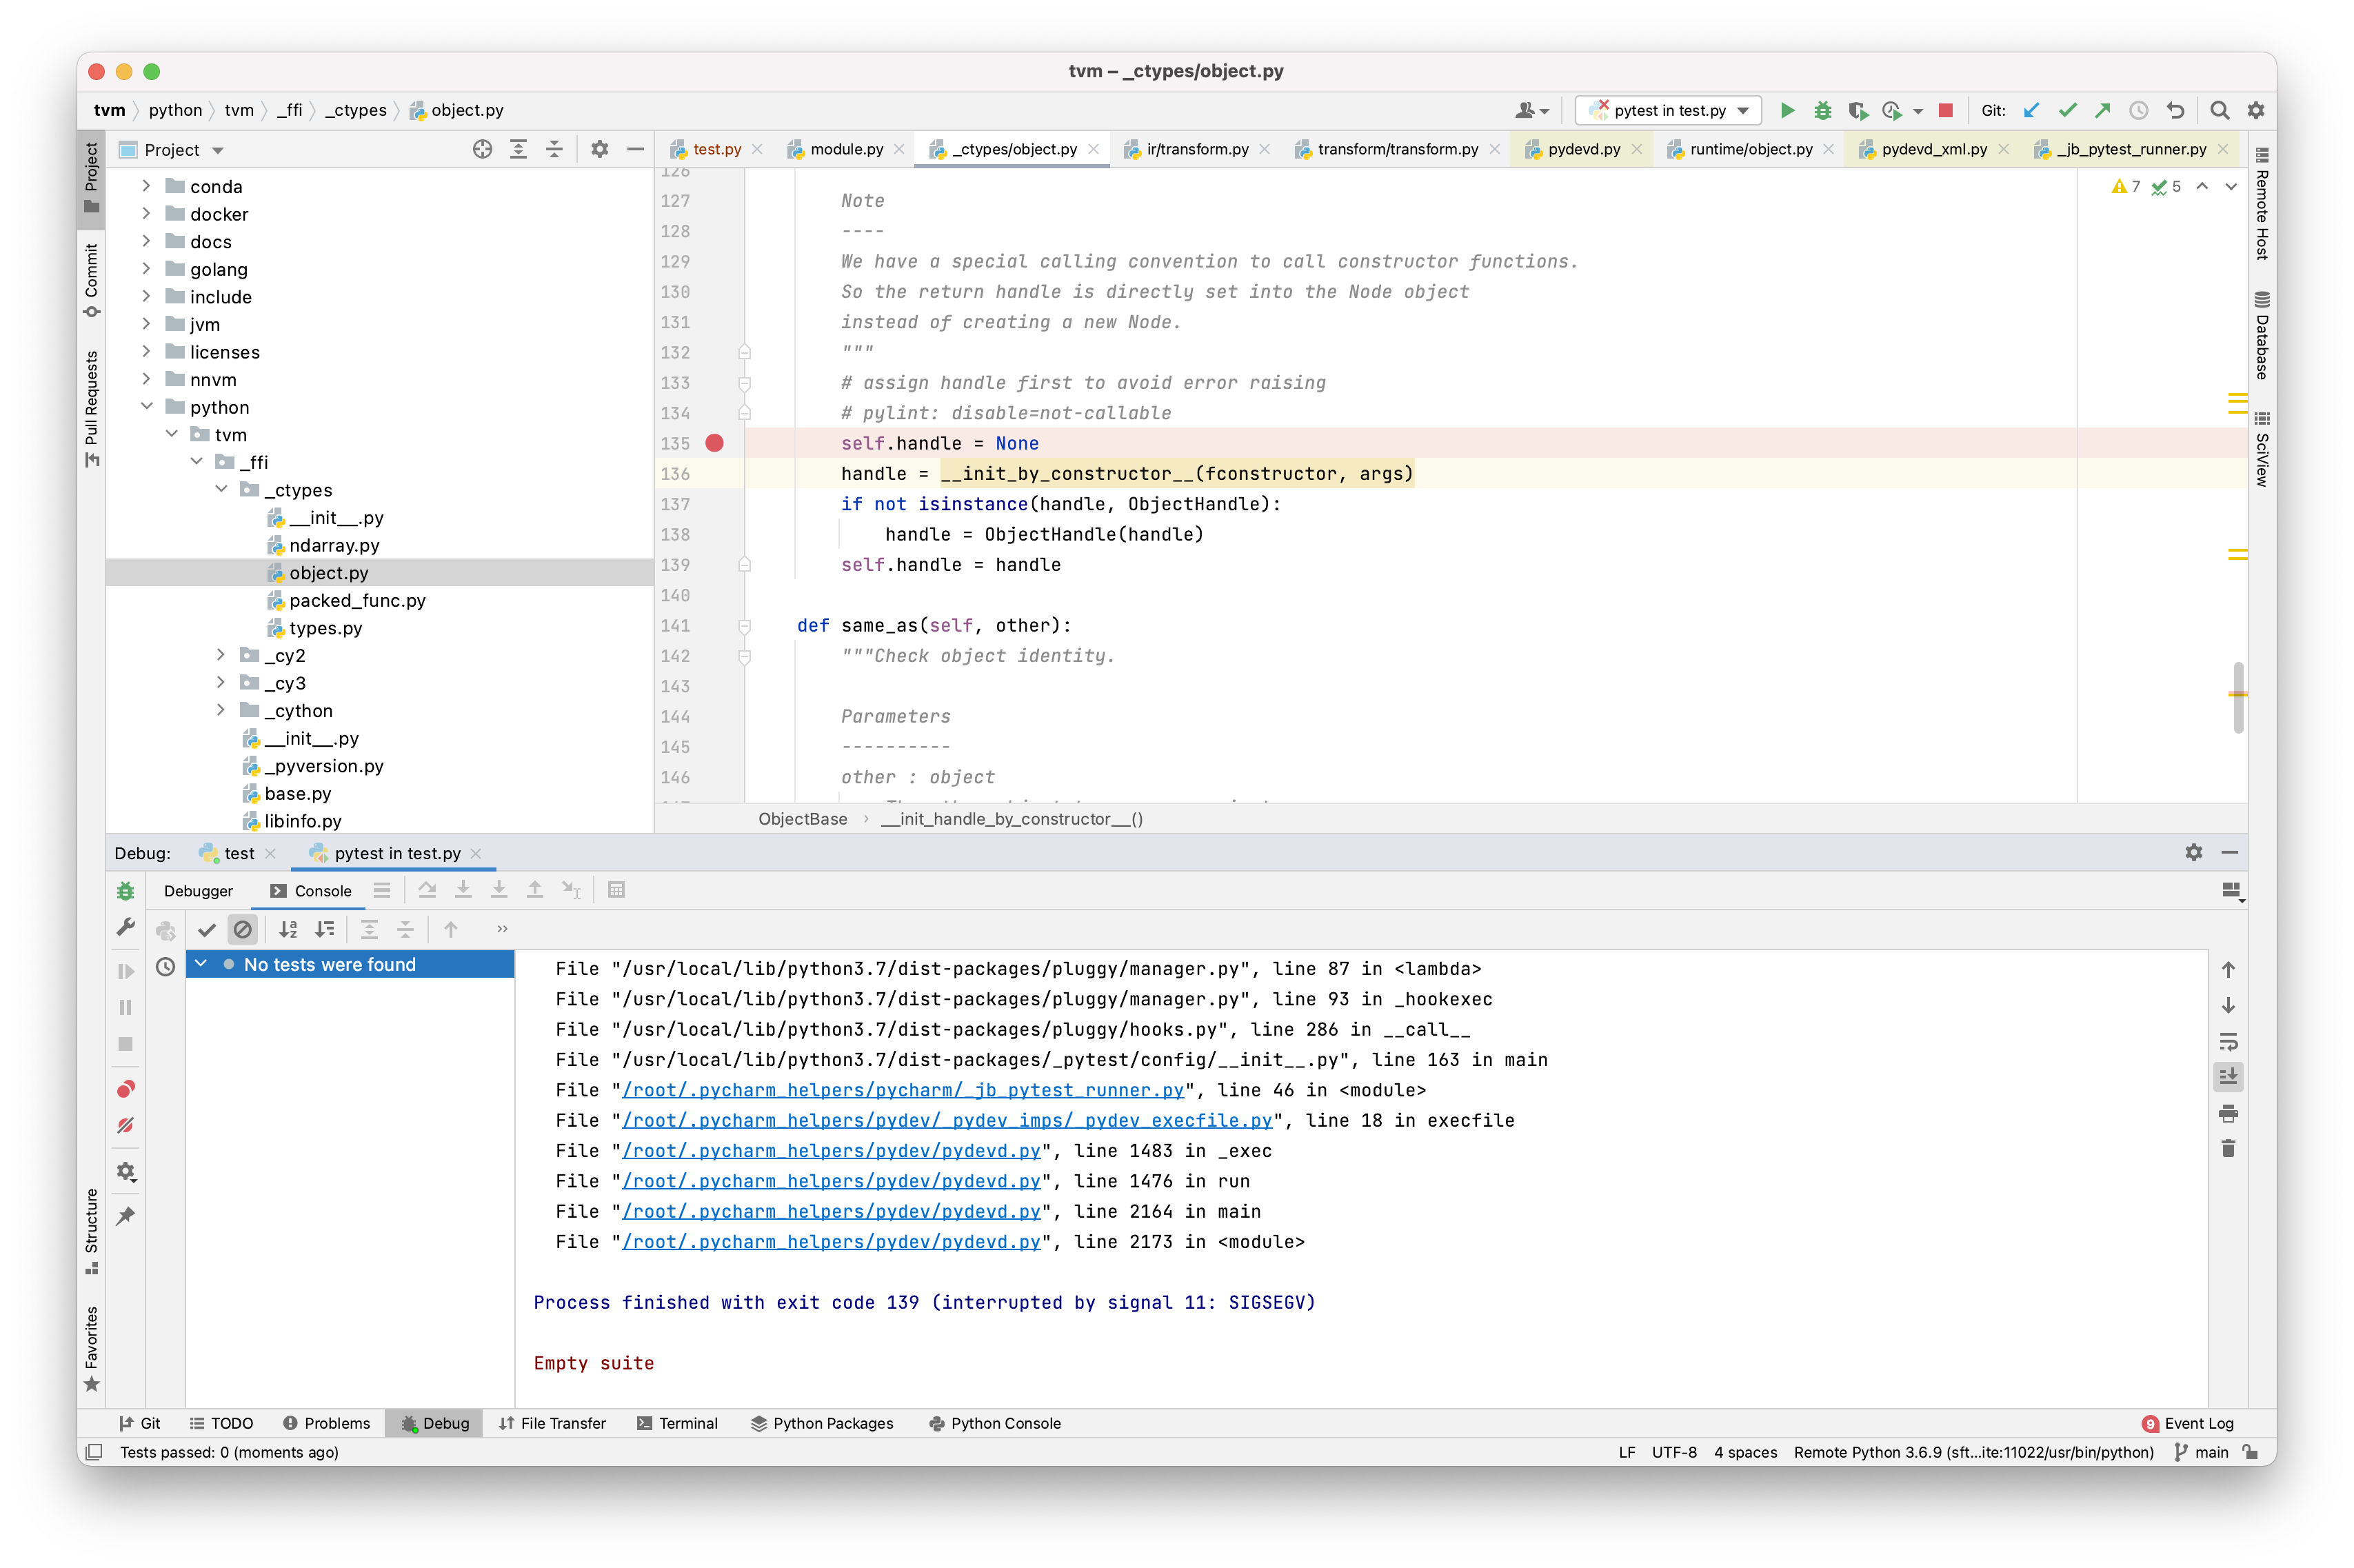
Task: Switch to the Debugger tab
Action: 198,890
